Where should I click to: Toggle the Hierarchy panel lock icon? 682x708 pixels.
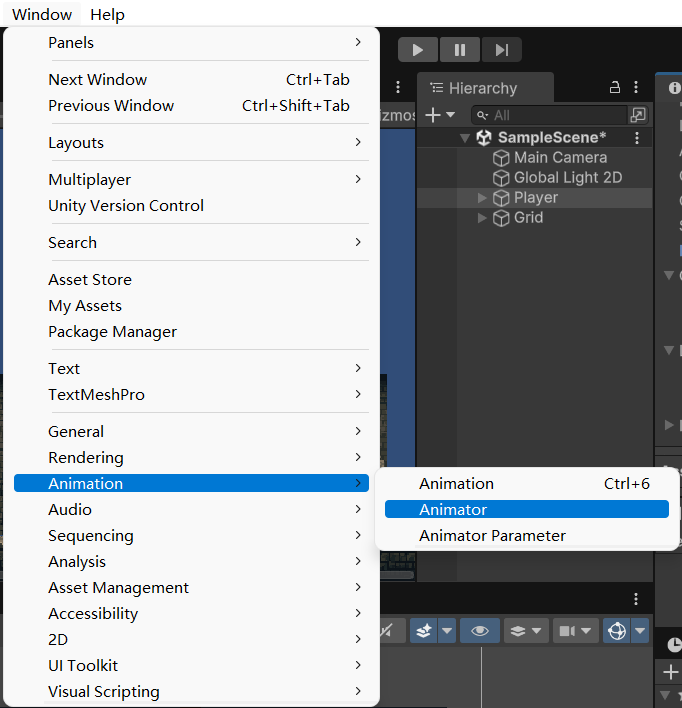(615, 87)
